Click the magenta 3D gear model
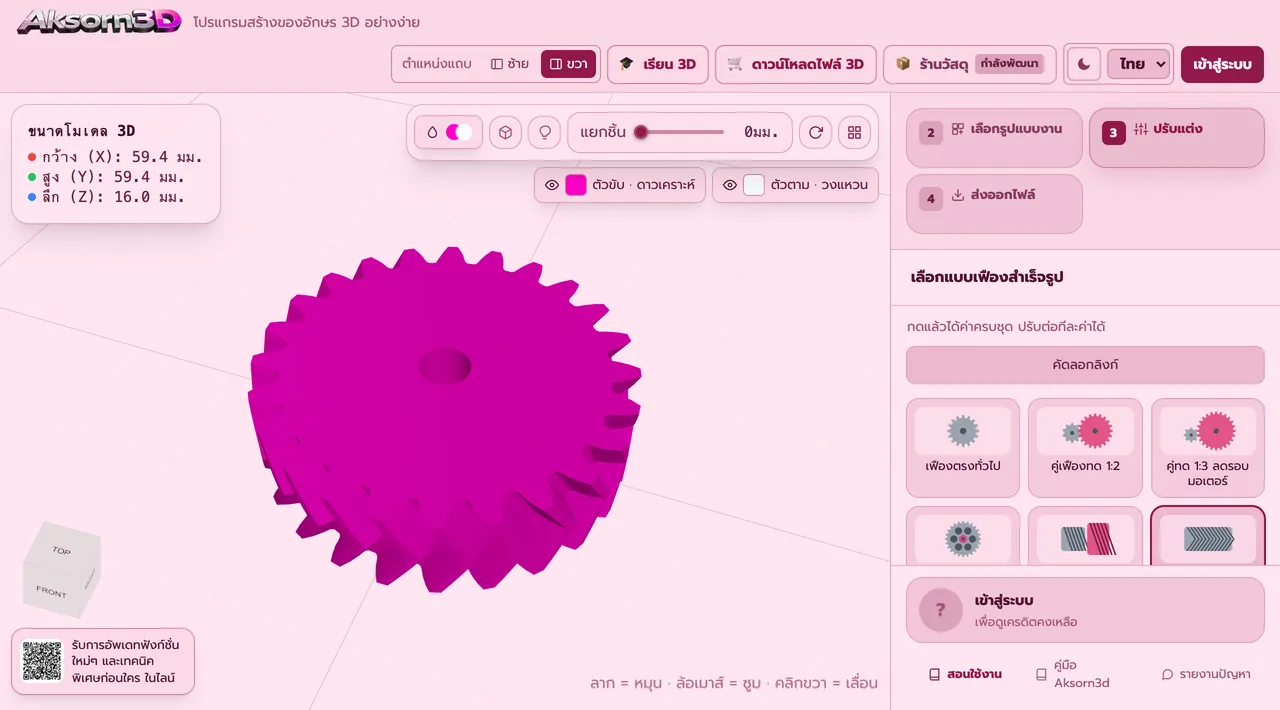1280x710 pixels. point(444,418)
